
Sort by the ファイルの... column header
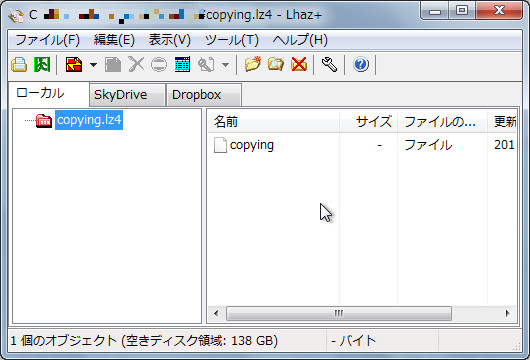(442, 121)
